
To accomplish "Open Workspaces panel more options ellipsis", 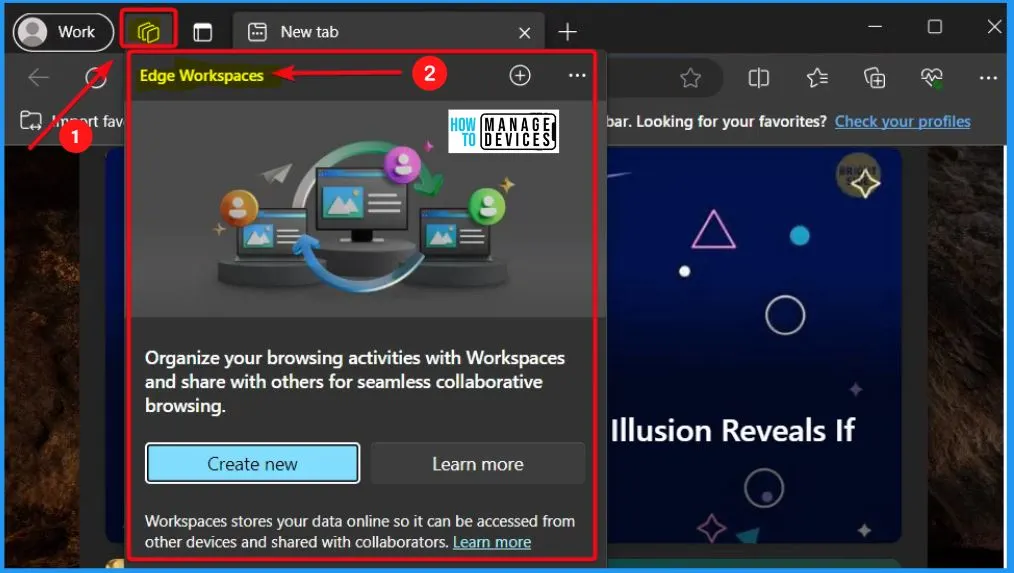I will pos(577,75).
